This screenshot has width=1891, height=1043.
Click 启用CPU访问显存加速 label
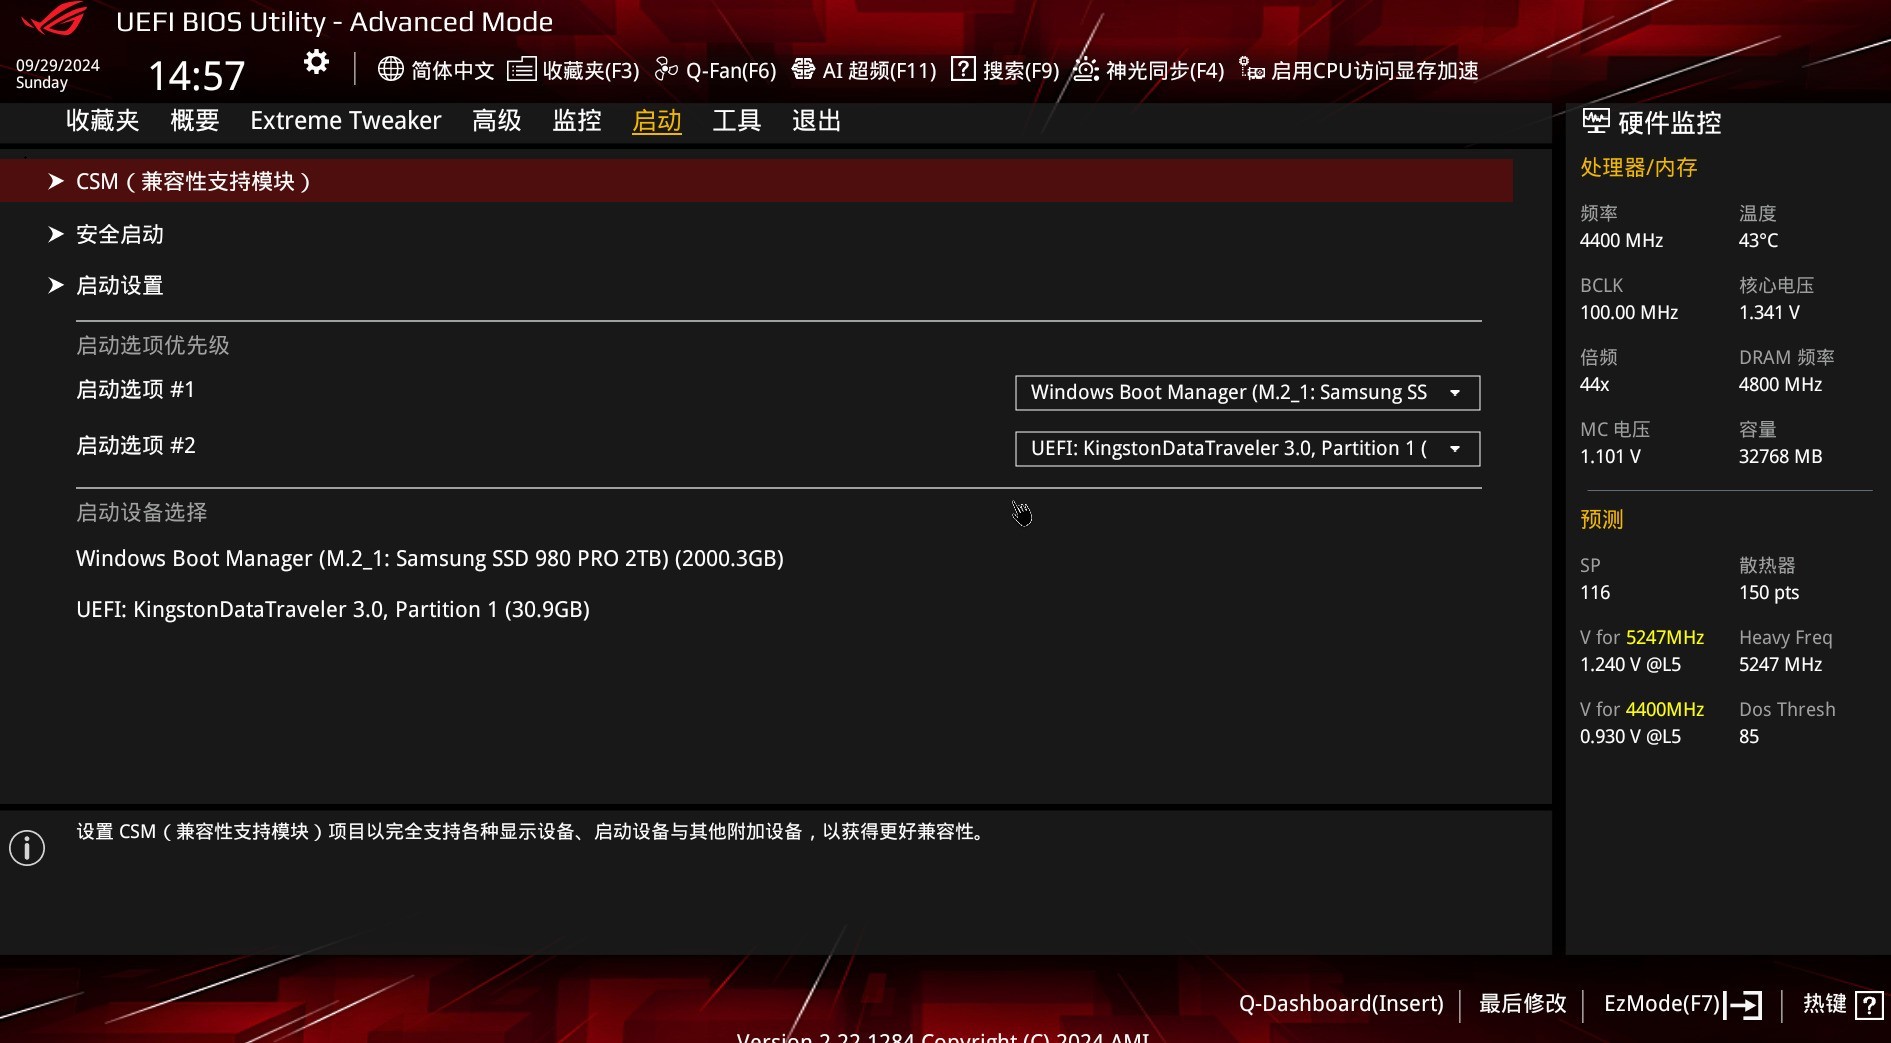tap(1375, 70)
